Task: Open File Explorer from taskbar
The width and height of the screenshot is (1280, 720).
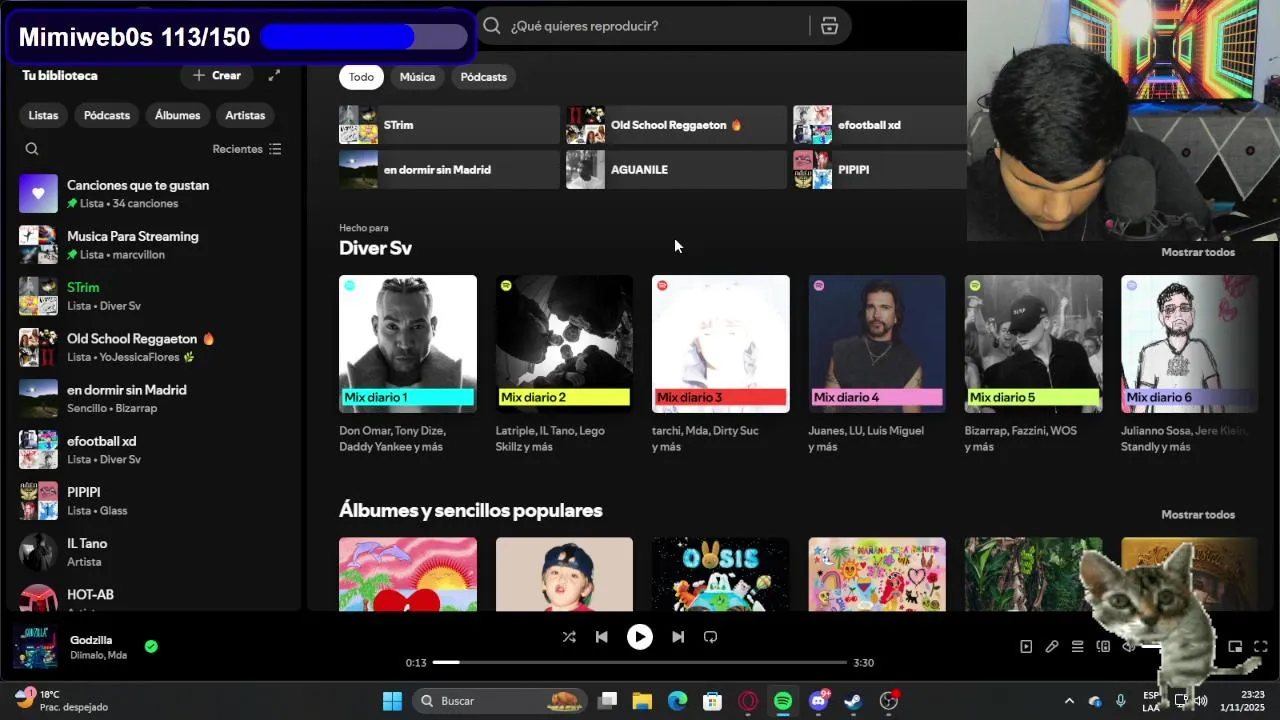Action: point(642,701)
